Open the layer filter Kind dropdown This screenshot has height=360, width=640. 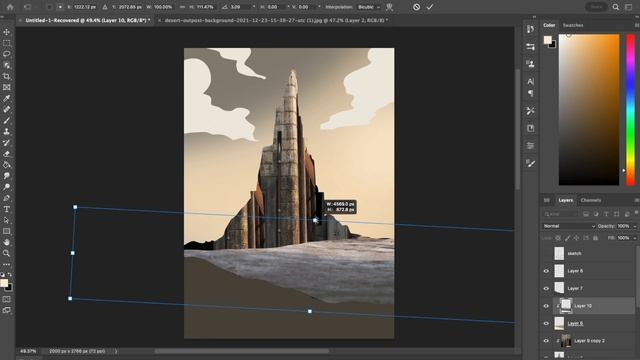(x=561, y=214)
